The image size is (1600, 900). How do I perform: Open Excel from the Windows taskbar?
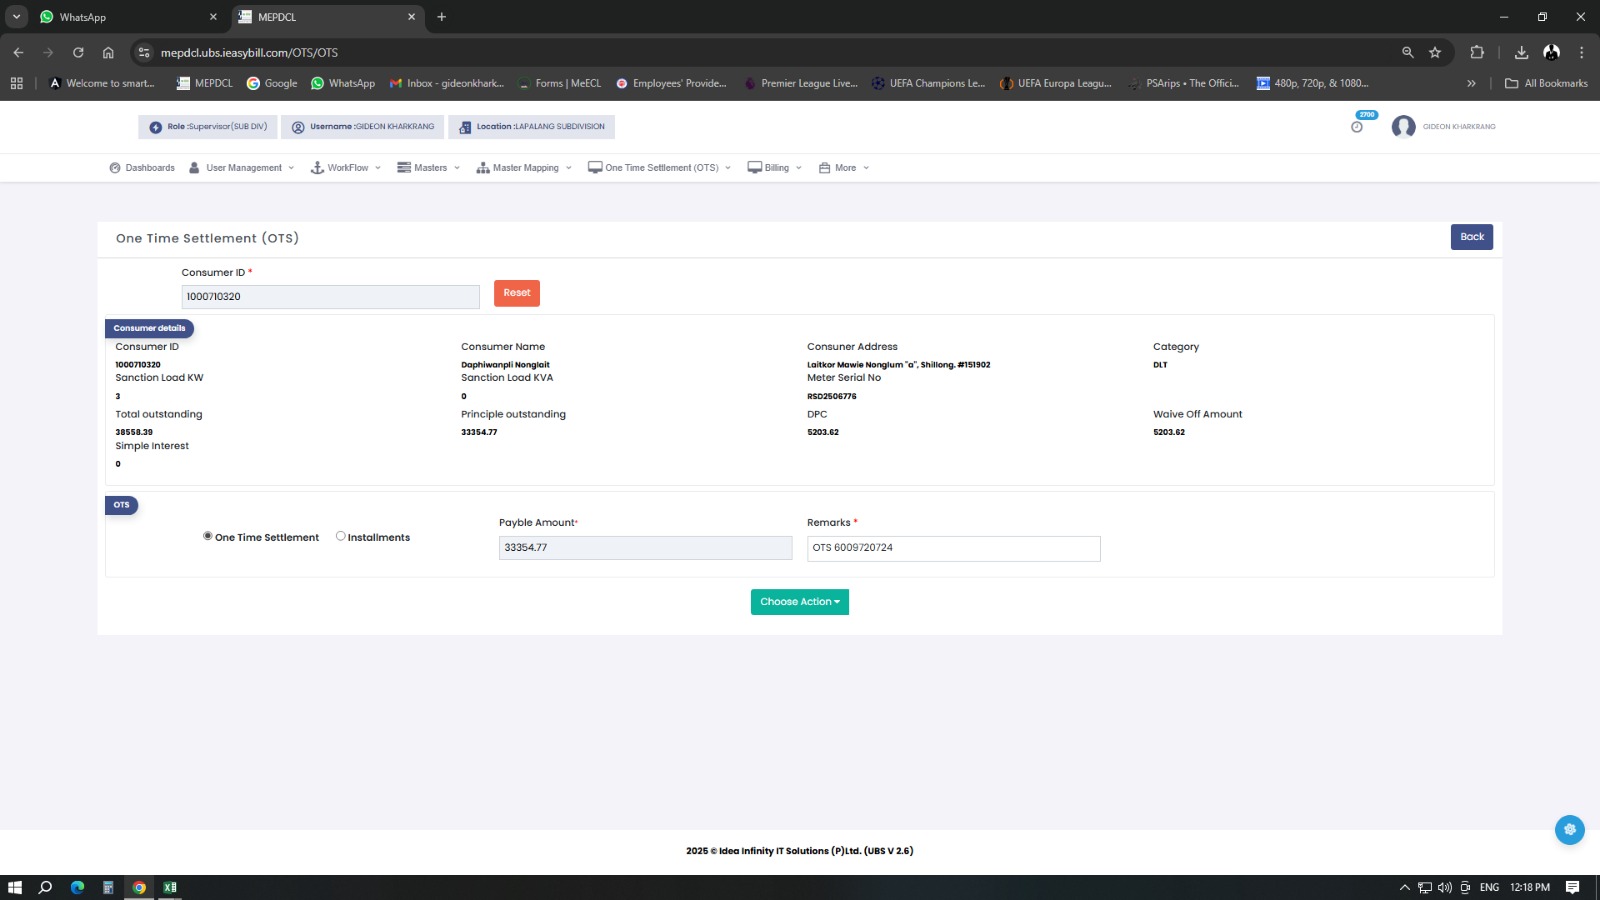[170, 887]
